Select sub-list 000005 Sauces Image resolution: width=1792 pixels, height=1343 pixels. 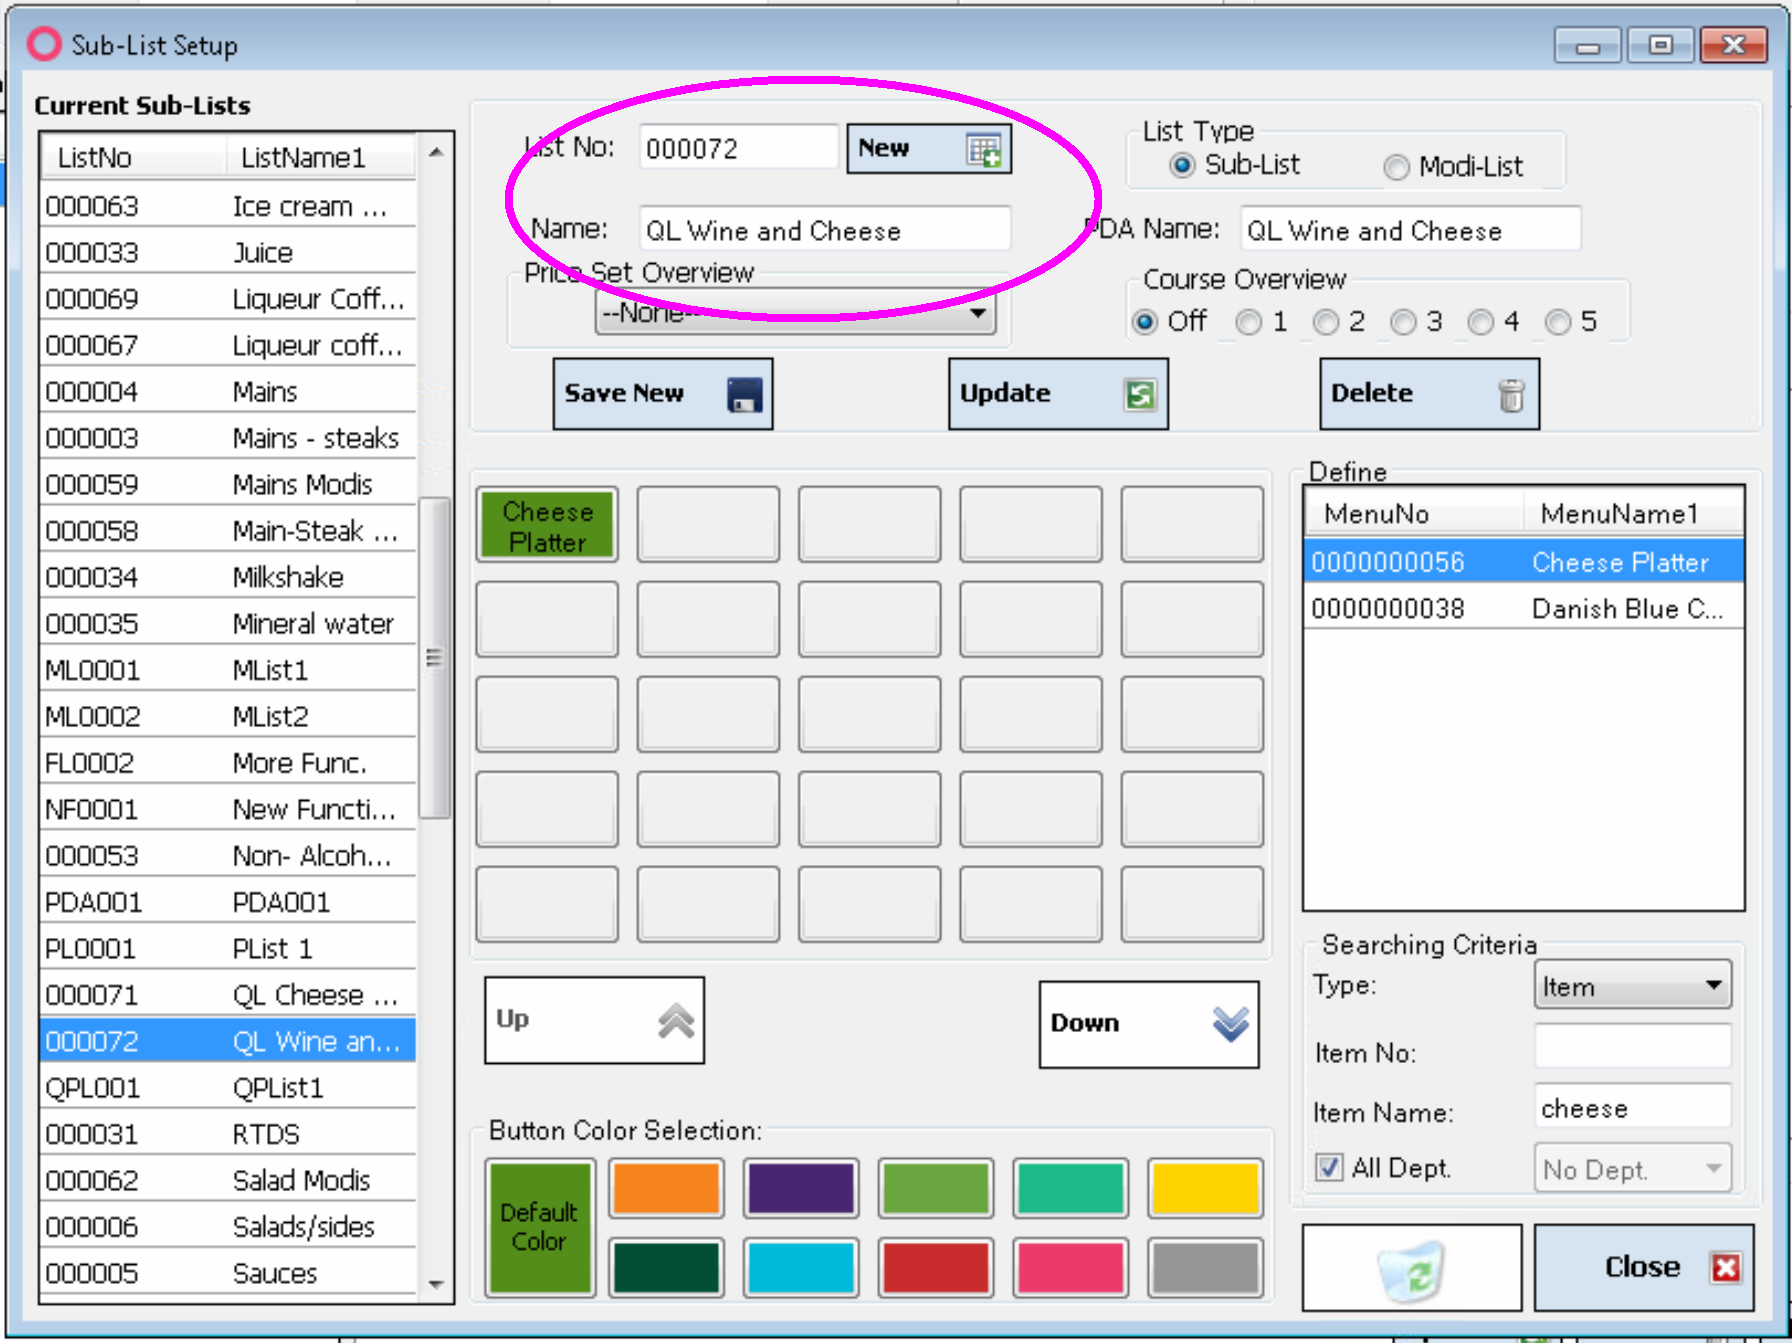click(228, 1273)
